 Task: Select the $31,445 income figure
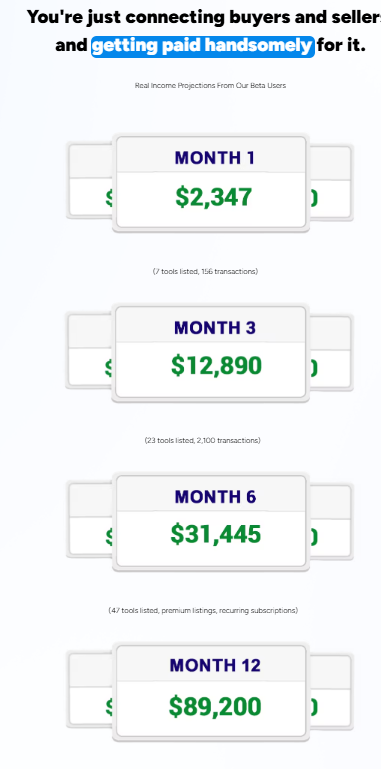[x=216, y=535]
